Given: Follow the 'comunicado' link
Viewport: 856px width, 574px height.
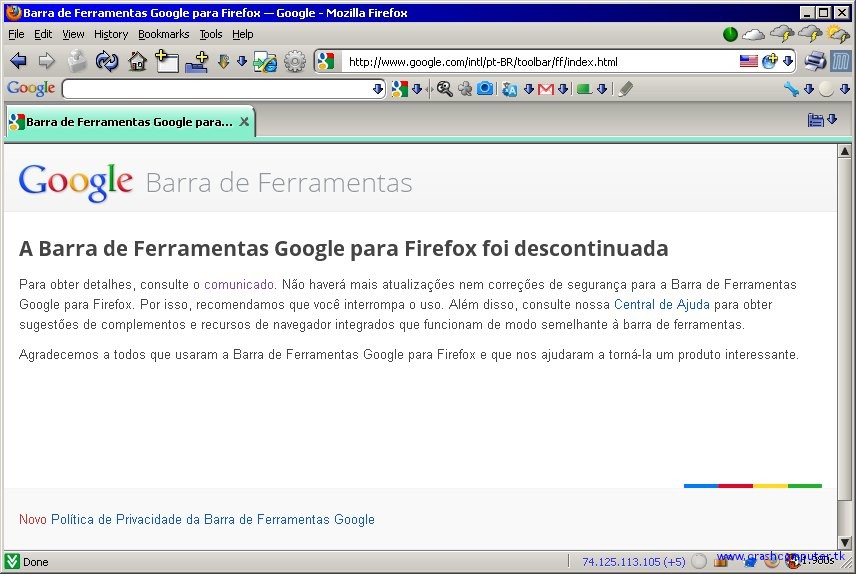Looking at the screenshot, I should coord(239,285).
